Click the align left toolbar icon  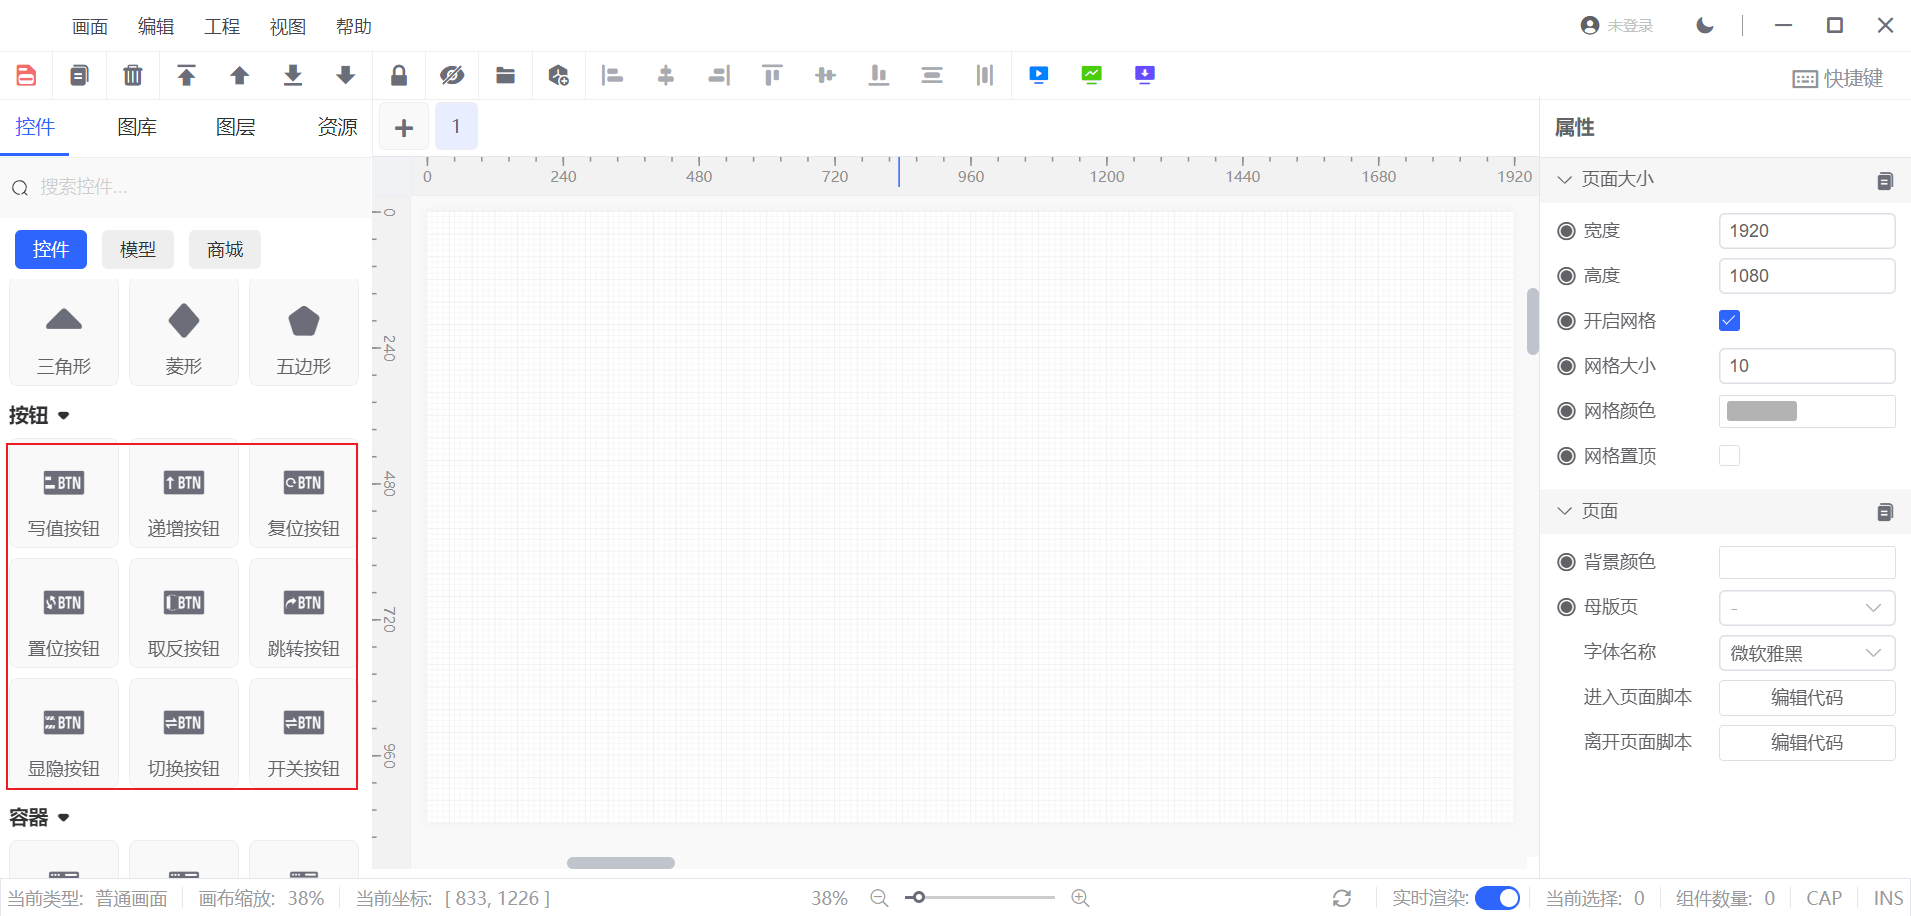tap(612, 75)
